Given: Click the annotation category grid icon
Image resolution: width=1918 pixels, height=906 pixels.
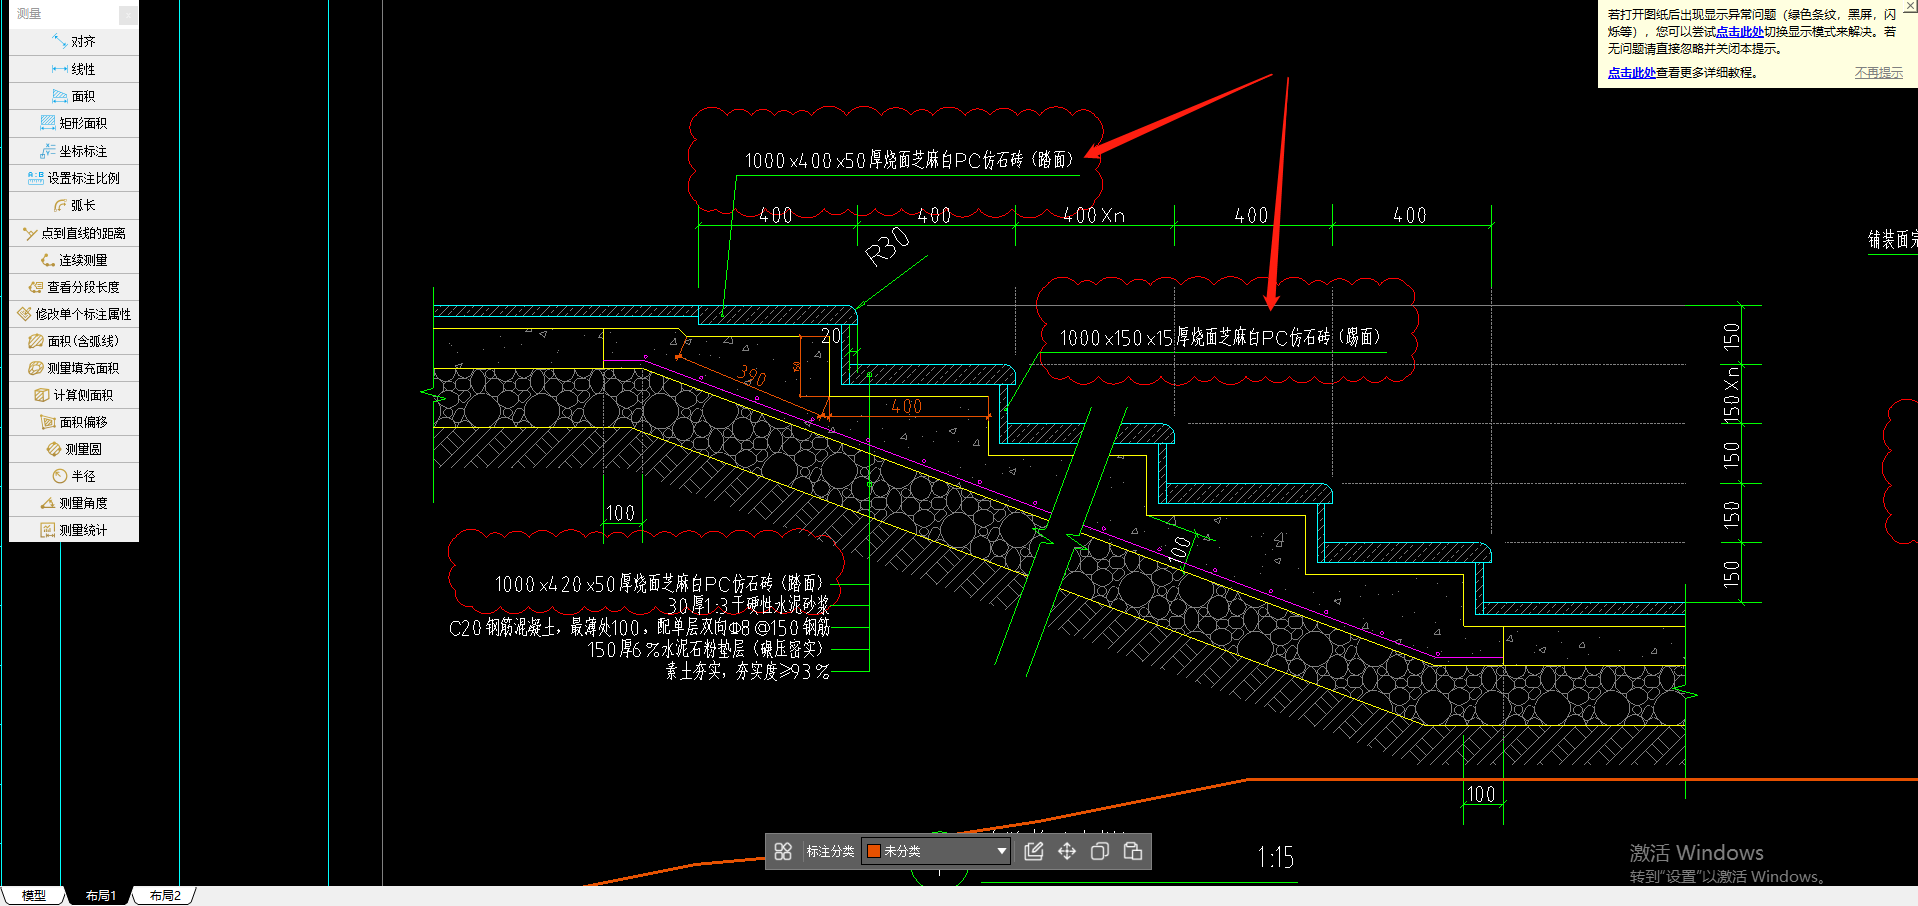Looking at the screenshot, I should (x=783, y=851).
